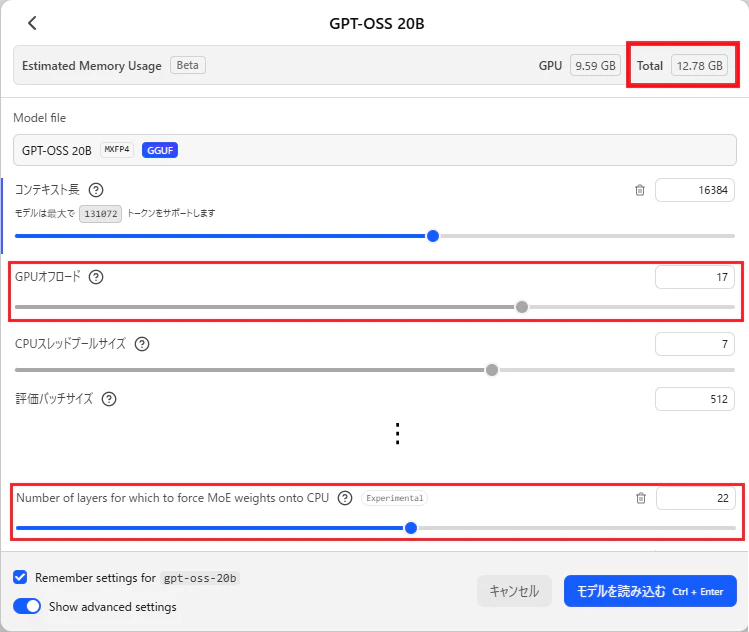Click the MoE layers slider handle

click(x=411, y=528)
